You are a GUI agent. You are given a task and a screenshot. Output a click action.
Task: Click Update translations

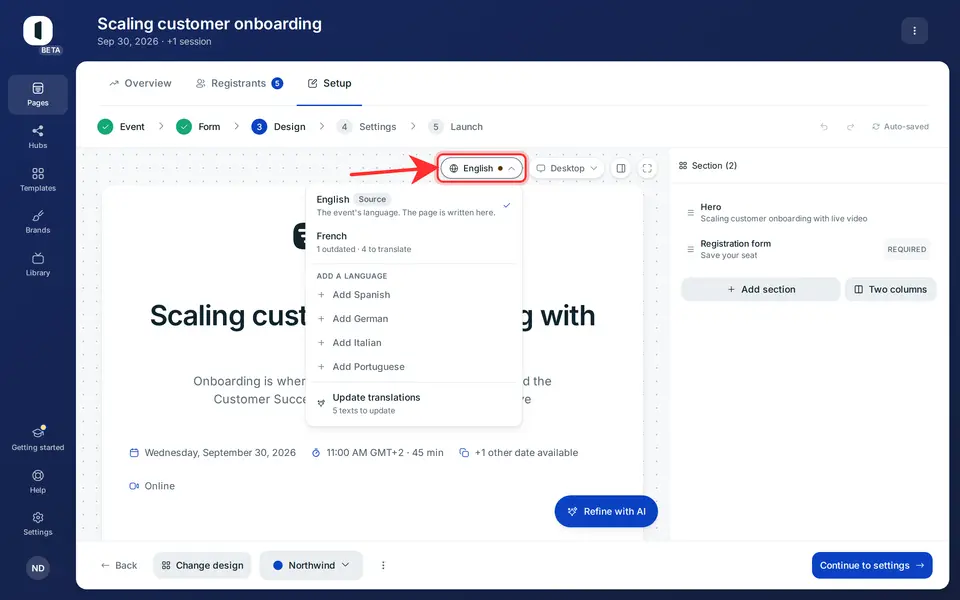click(x=414, y=403)
